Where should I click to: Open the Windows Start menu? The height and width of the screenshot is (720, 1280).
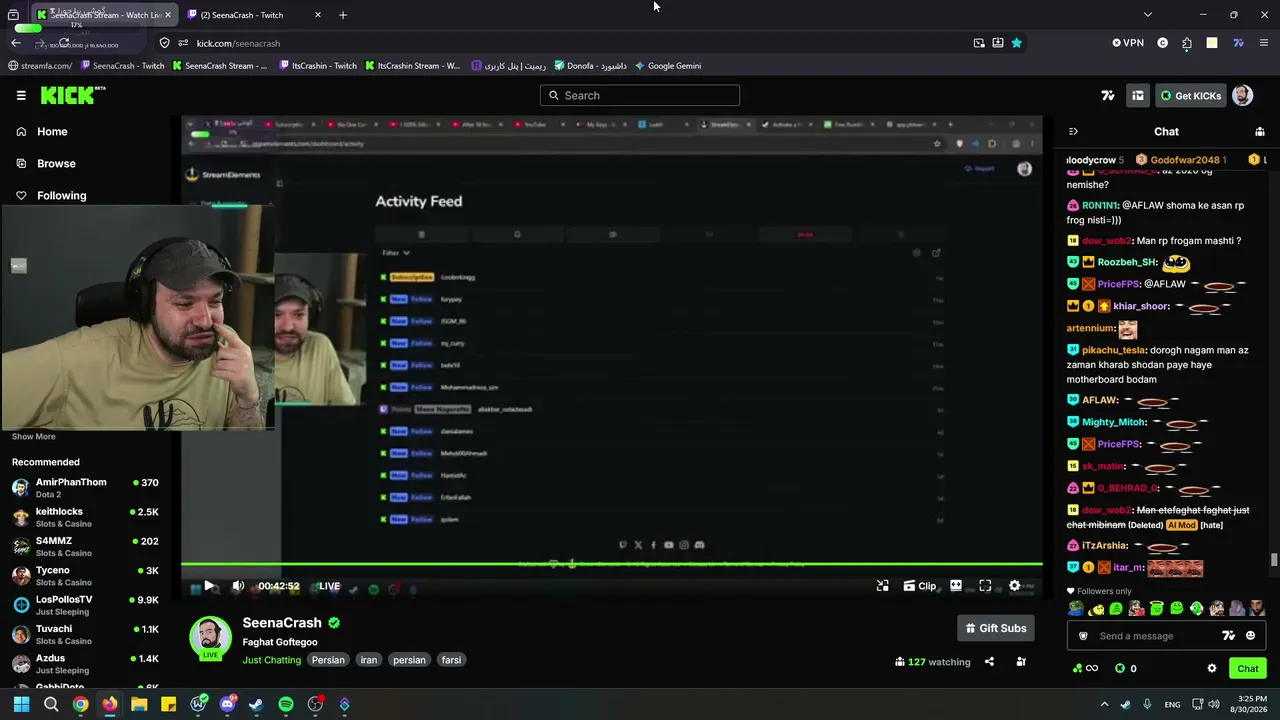coord(21,704)
